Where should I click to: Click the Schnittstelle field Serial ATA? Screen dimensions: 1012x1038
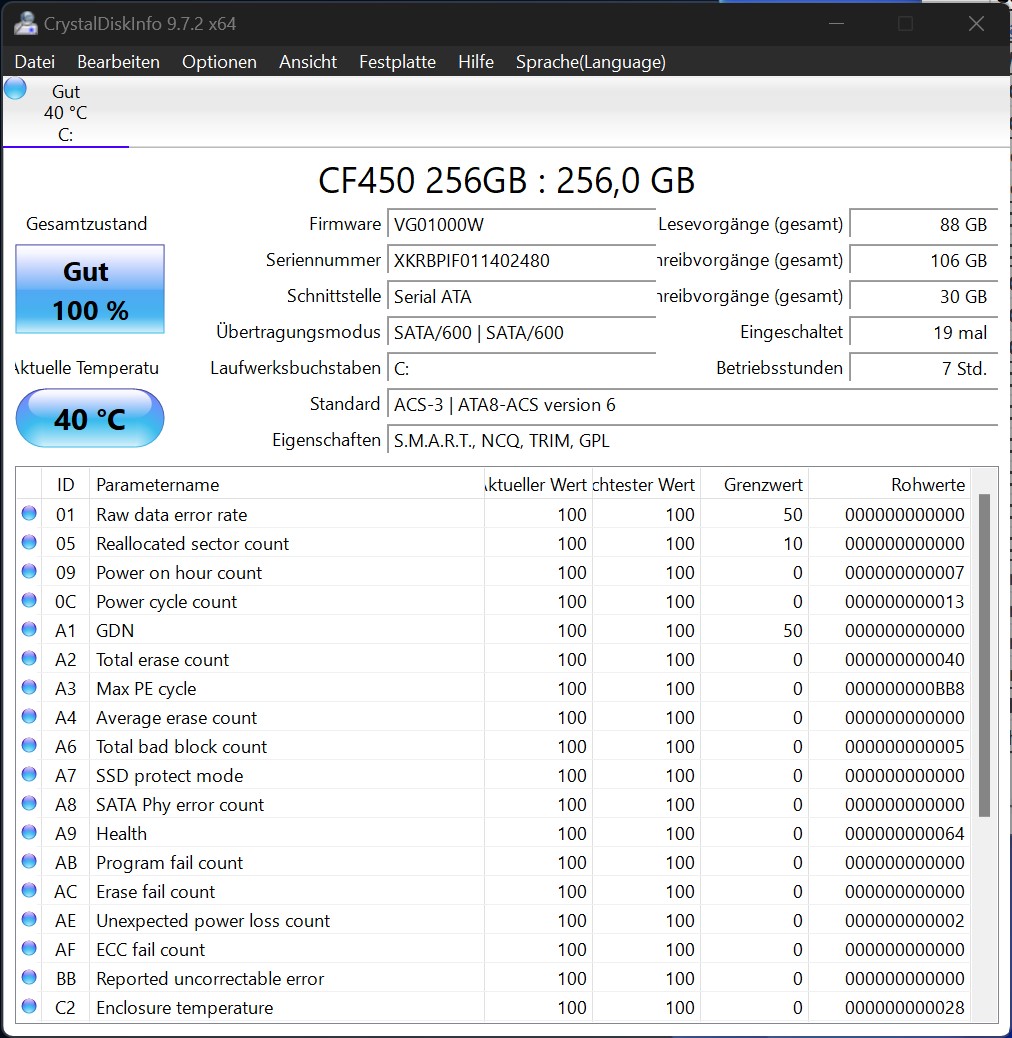click(x=522, y=296)
